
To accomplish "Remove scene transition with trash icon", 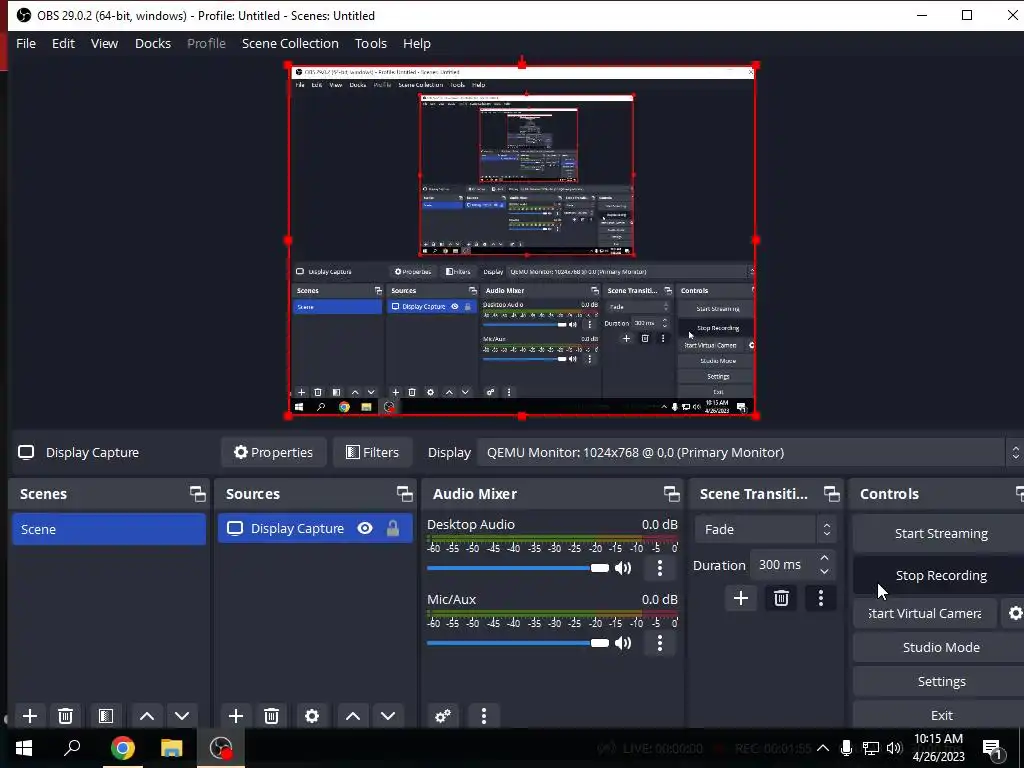I will click(781, 598).
